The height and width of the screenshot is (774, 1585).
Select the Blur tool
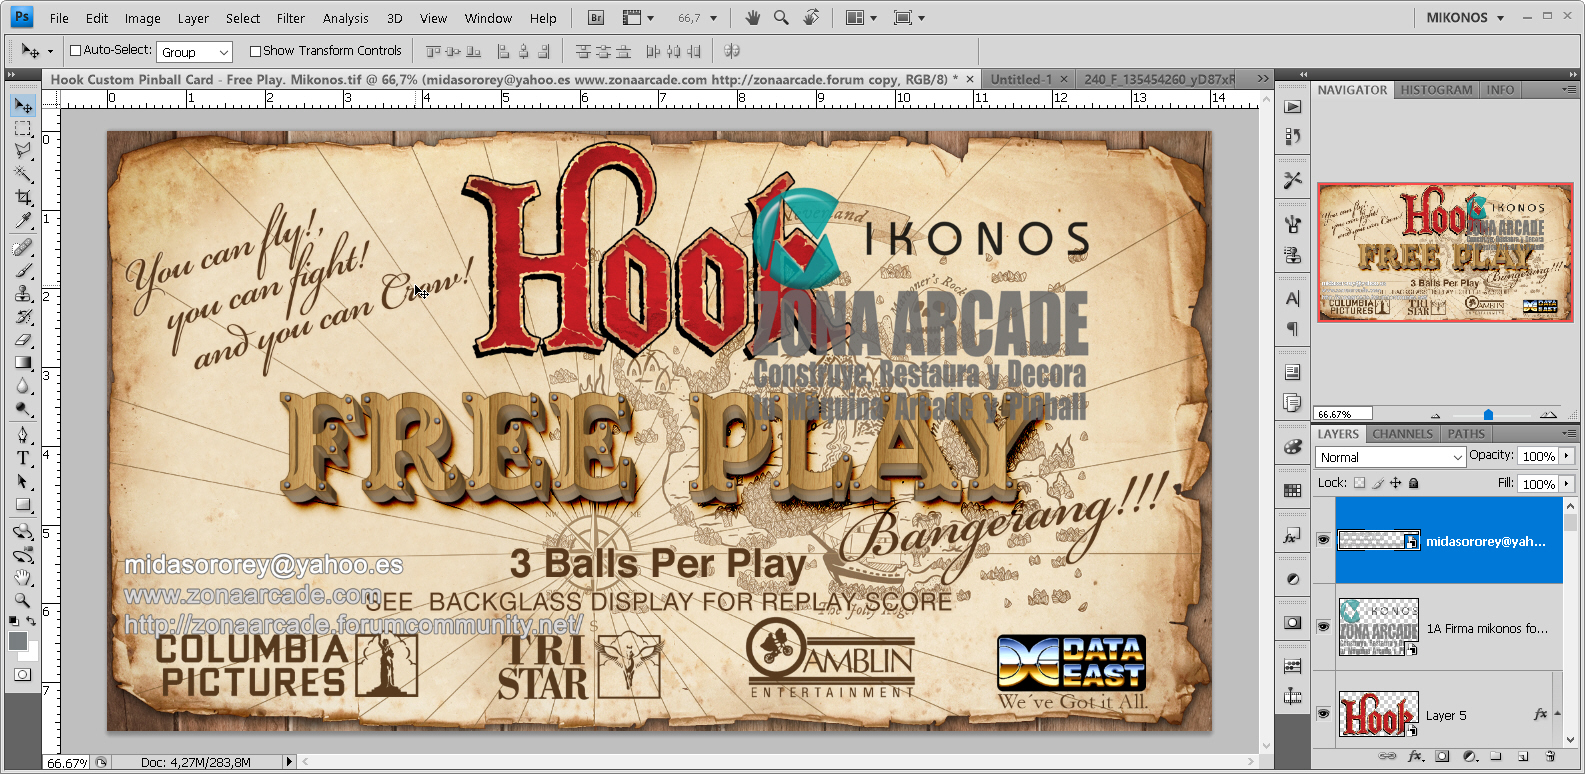(23, 386)
